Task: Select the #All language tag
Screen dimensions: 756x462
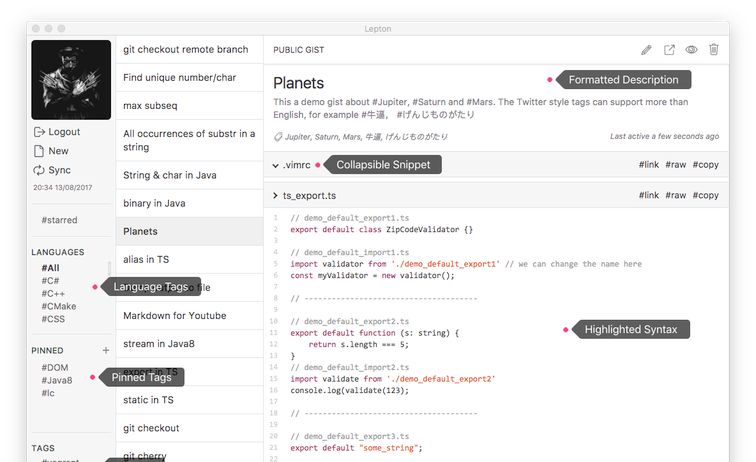Action: coord(50,268)
